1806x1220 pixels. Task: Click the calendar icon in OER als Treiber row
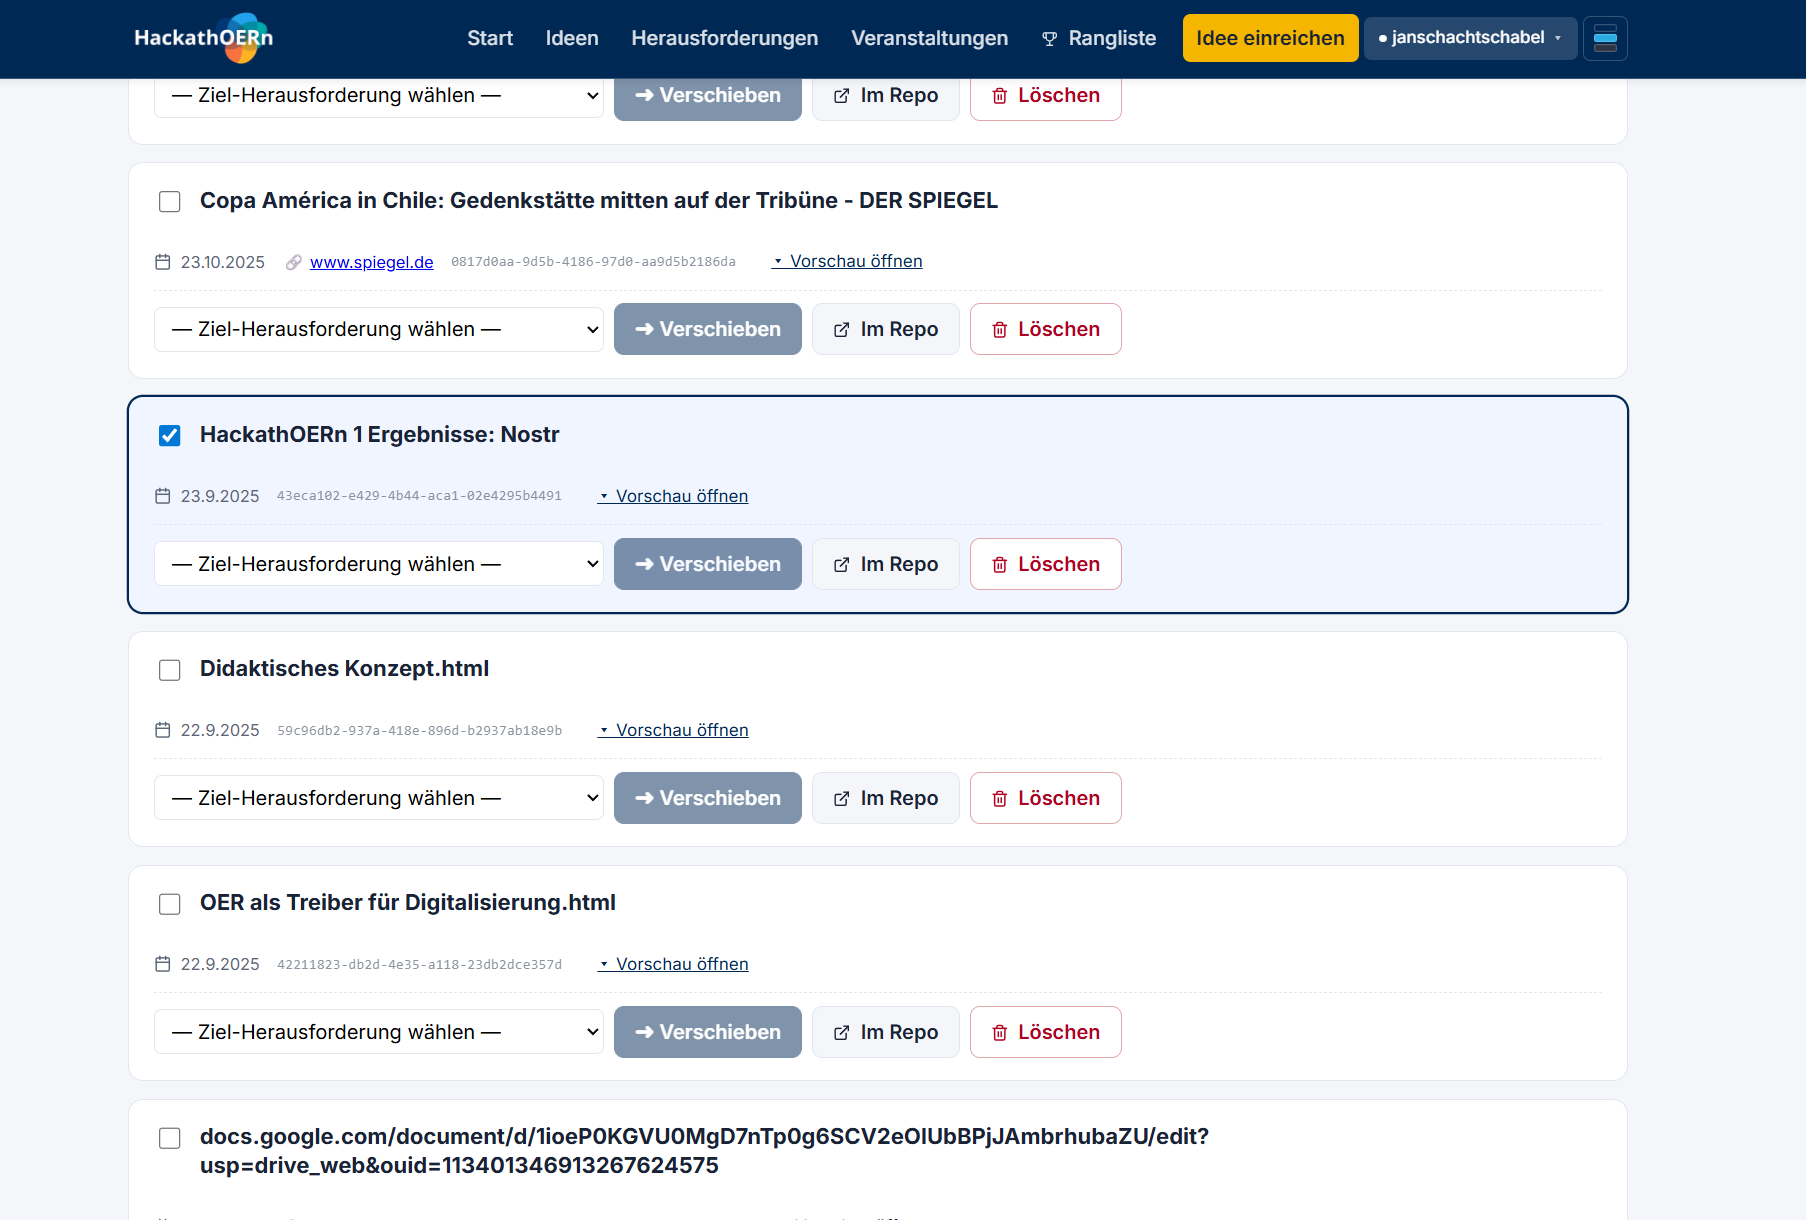coord(163,964)
